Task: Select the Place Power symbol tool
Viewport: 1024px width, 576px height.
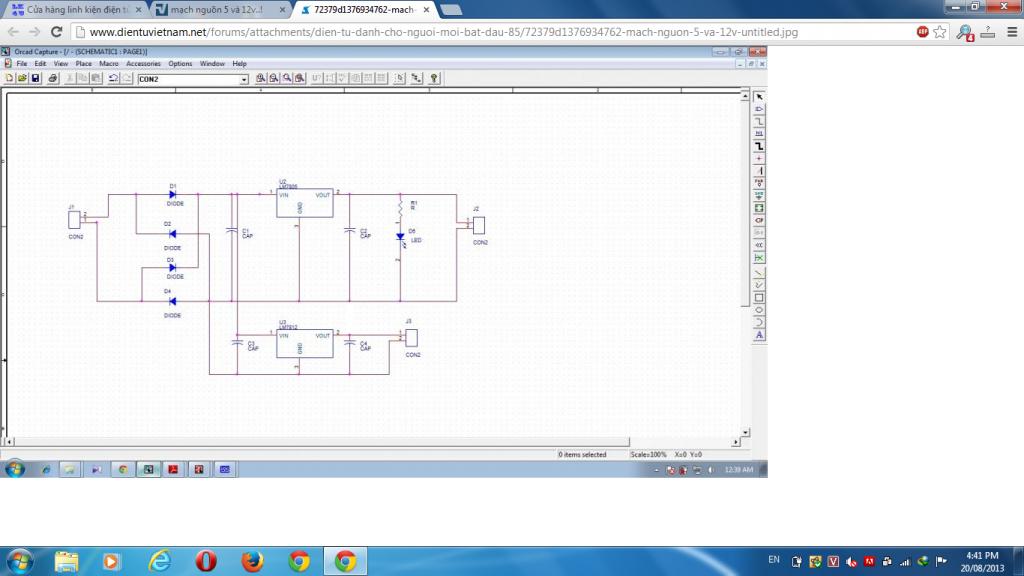Action: click(x=759, y=184)
